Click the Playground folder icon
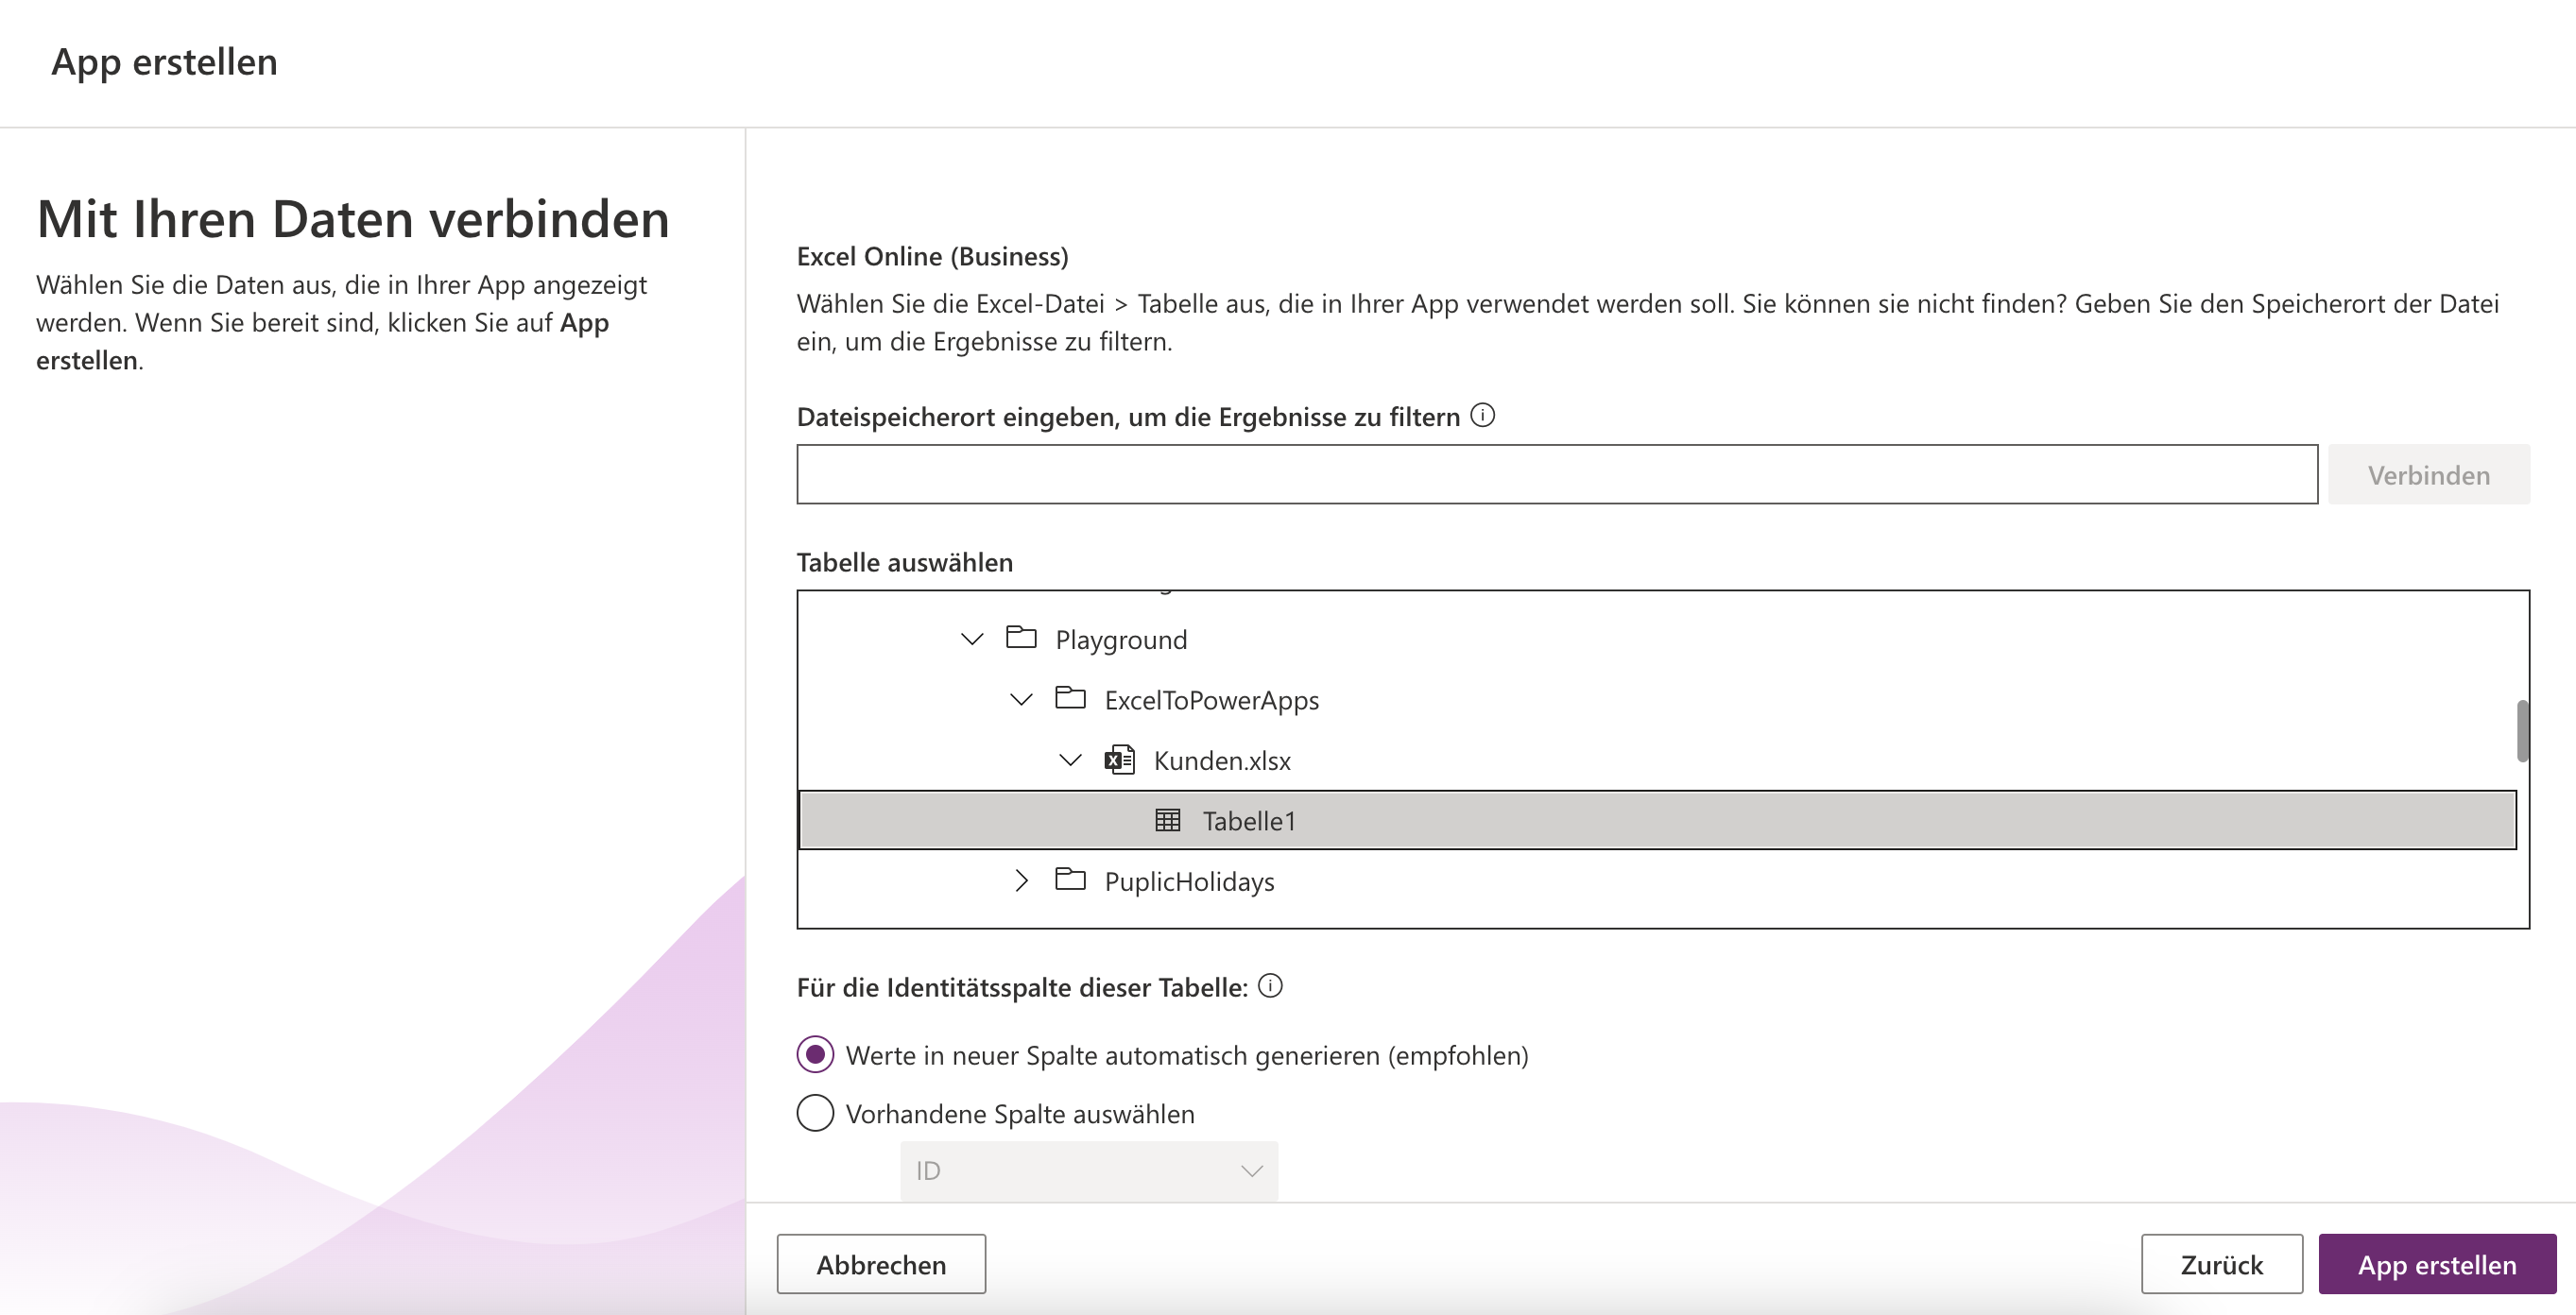The width and height of the screenshot is (2576, 1315). pos(1021,637)
